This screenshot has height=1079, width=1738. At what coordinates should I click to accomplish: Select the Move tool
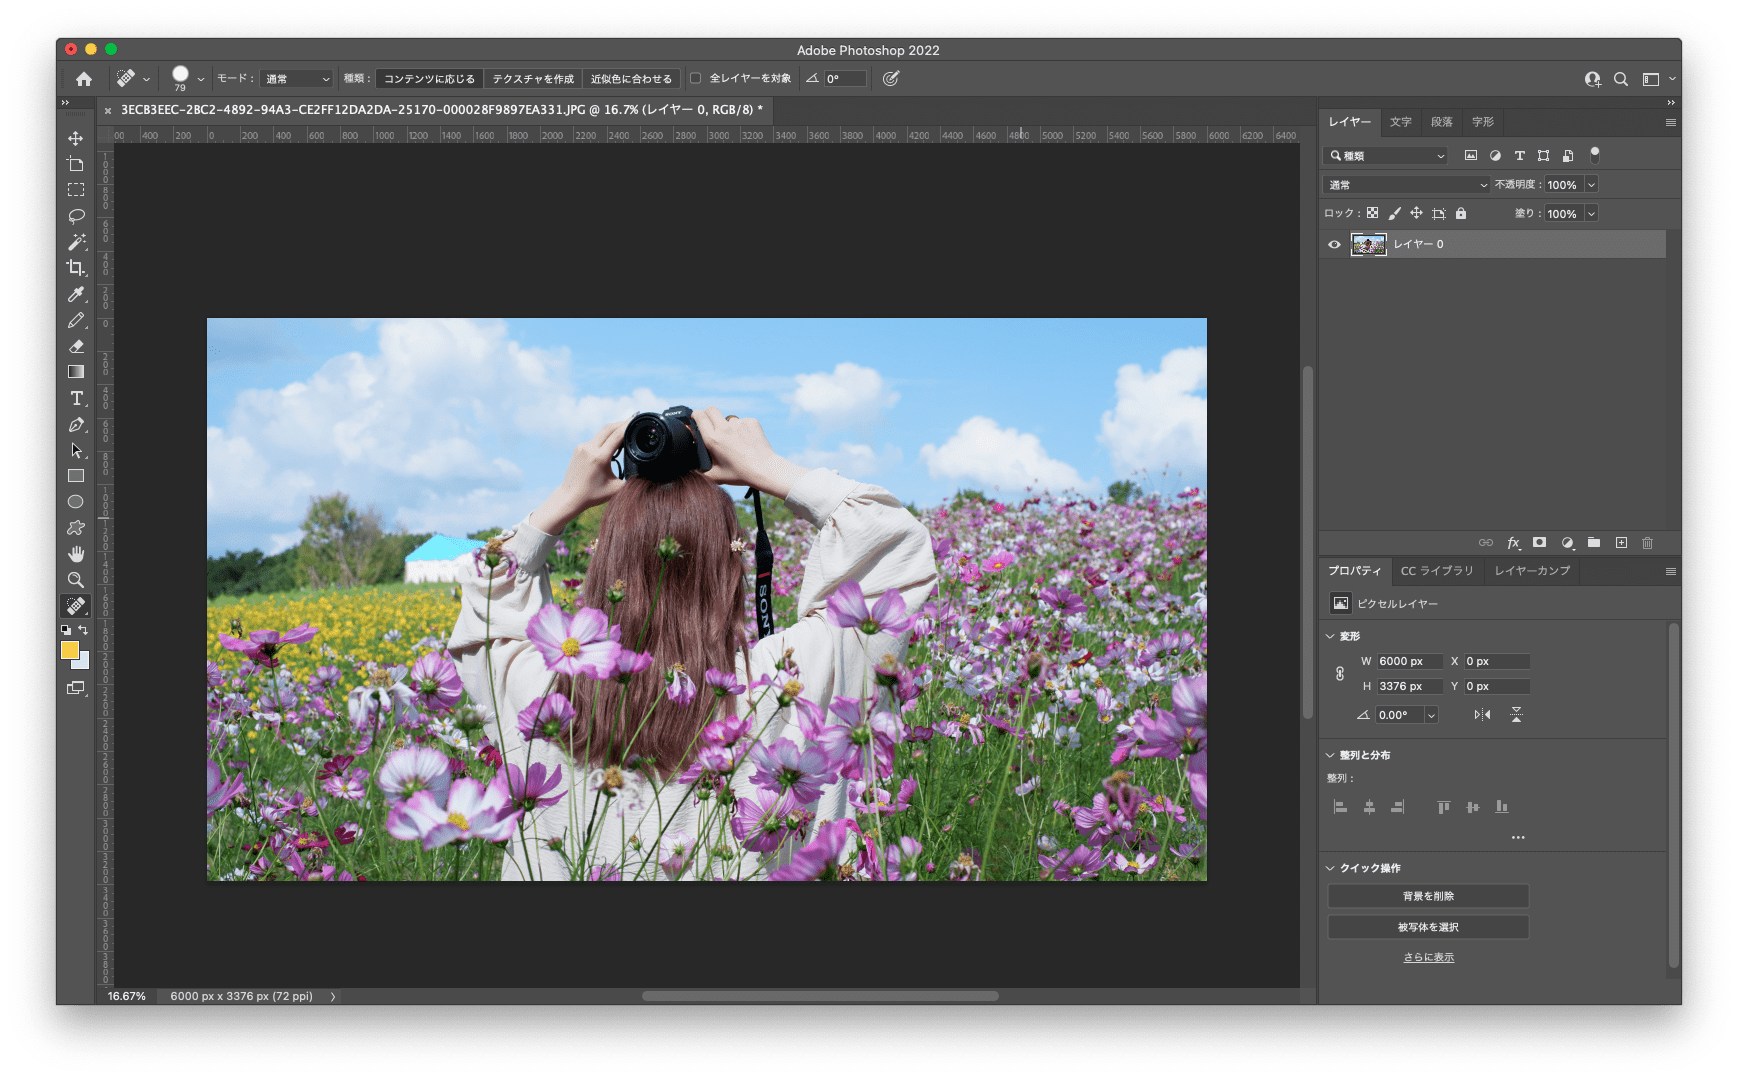tap(75, 138)
